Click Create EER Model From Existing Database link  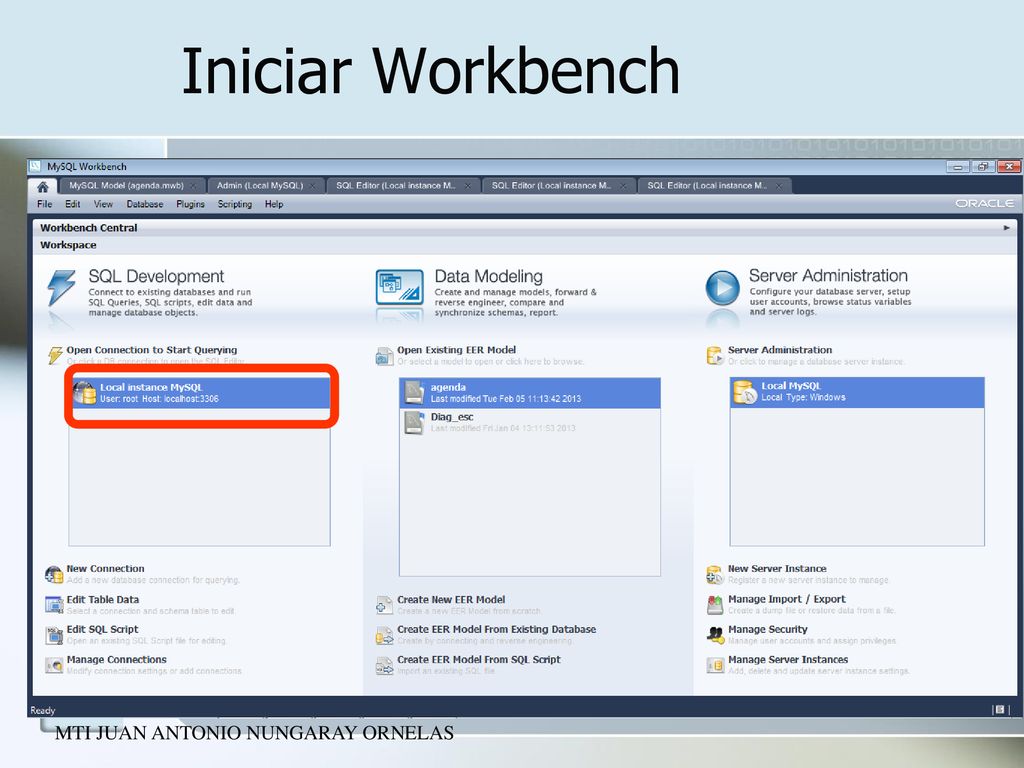pos(496,630)
